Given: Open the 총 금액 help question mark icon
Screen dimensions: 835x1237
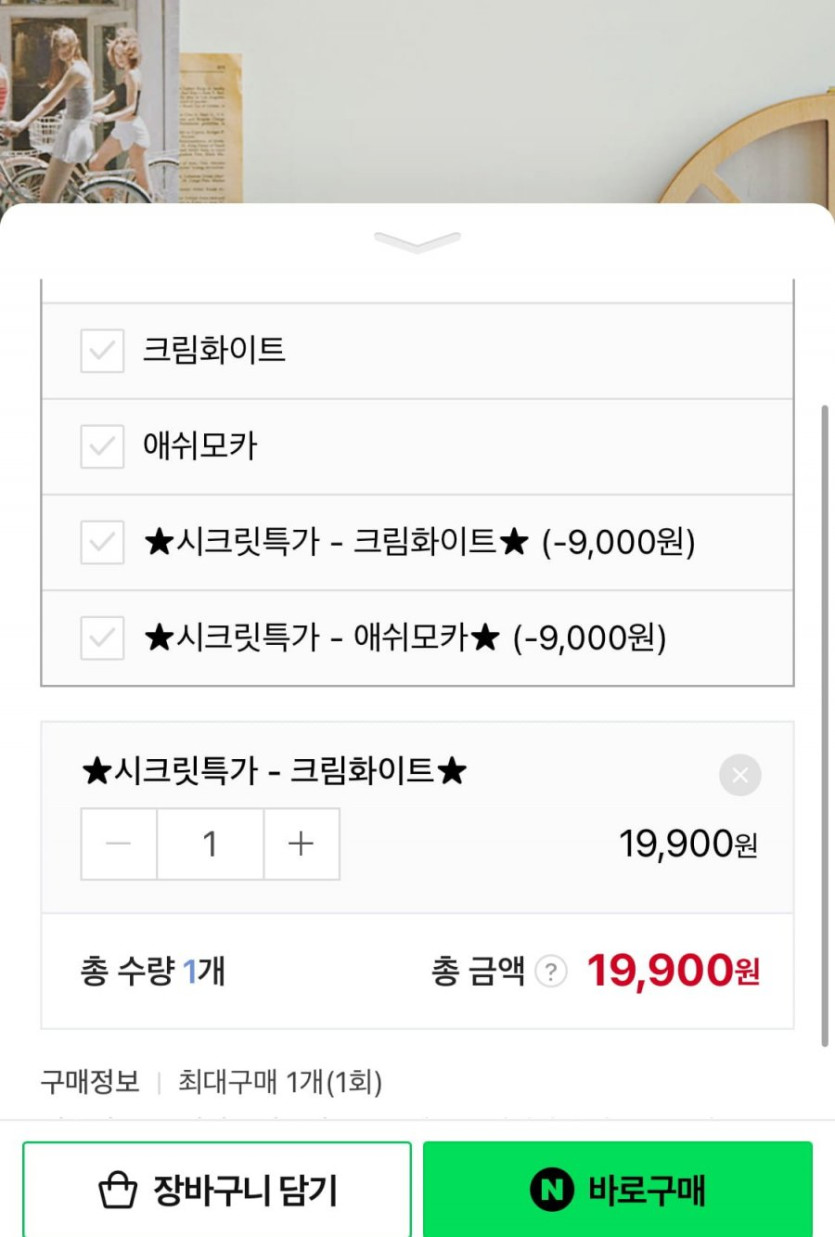Looking at the screenshot, I should (x=550, y=971).
